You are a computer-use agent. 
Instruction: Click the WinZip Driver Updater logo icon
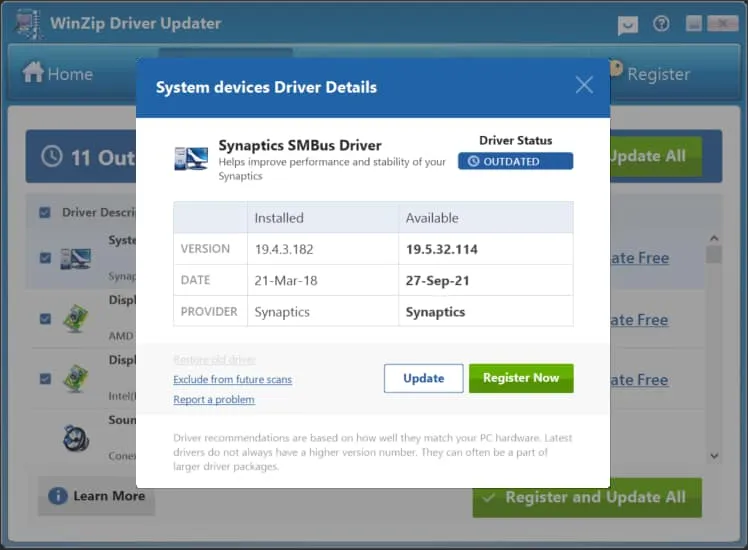point(28,24)
